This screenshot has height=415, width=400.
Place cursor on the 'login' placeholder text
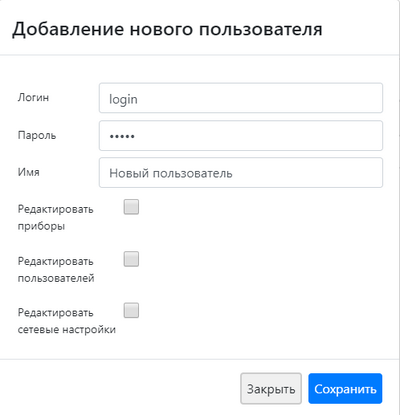point(123,100)
